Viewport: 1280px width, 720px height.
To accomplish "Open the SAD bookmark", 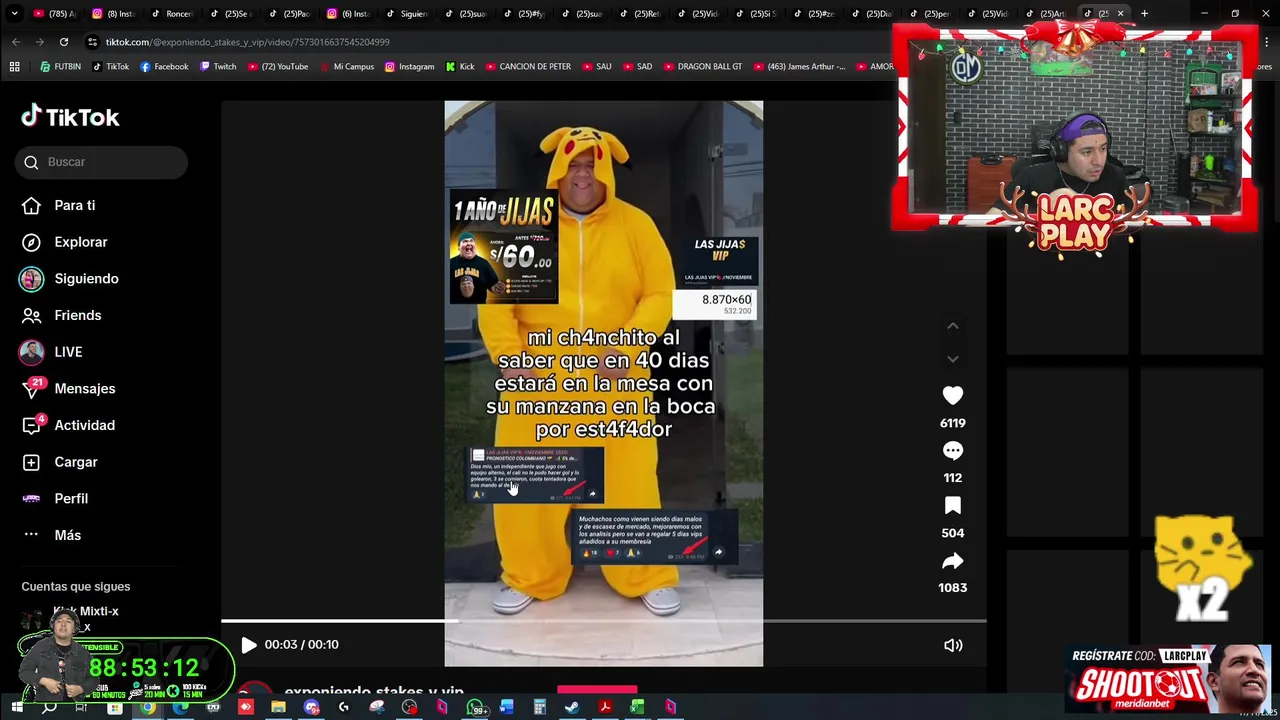I will 637,67.
